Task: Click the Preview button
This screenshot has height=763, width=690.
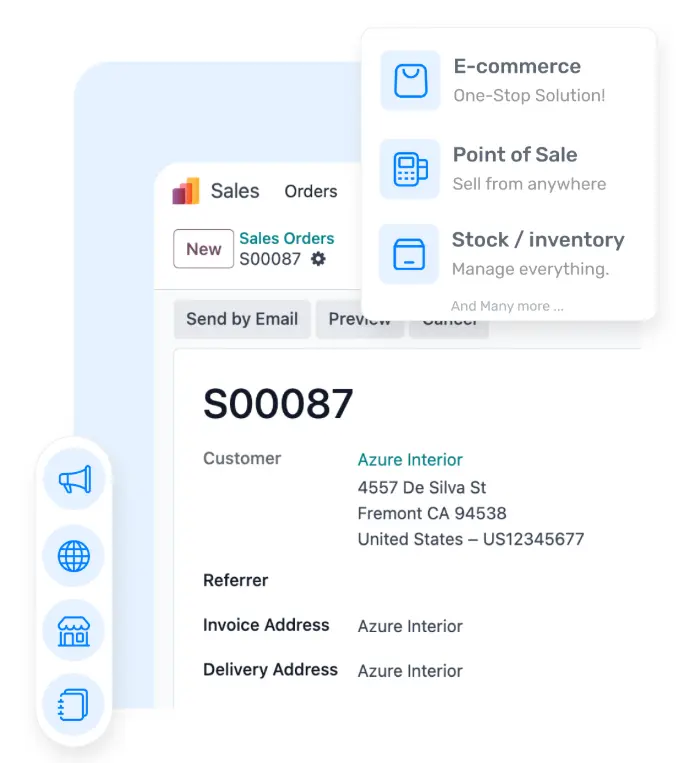Action: coord(360,319)
